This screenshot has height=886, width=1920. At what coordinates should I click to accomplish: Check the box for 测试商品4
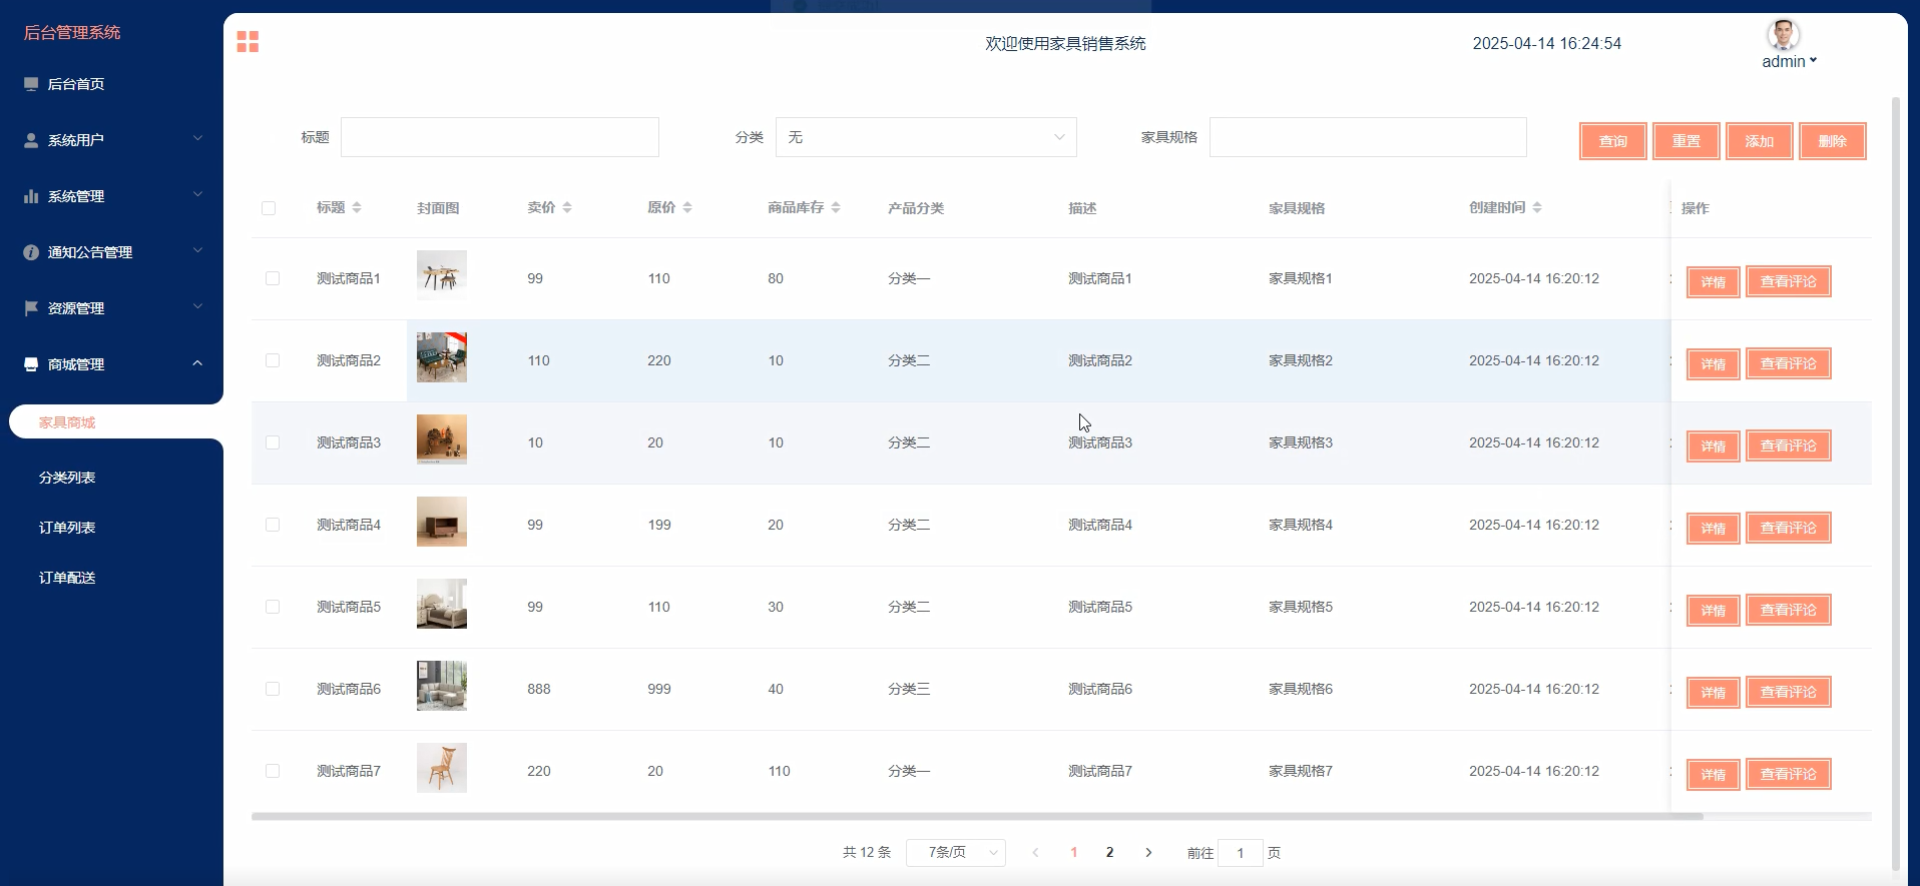point(272,524)
